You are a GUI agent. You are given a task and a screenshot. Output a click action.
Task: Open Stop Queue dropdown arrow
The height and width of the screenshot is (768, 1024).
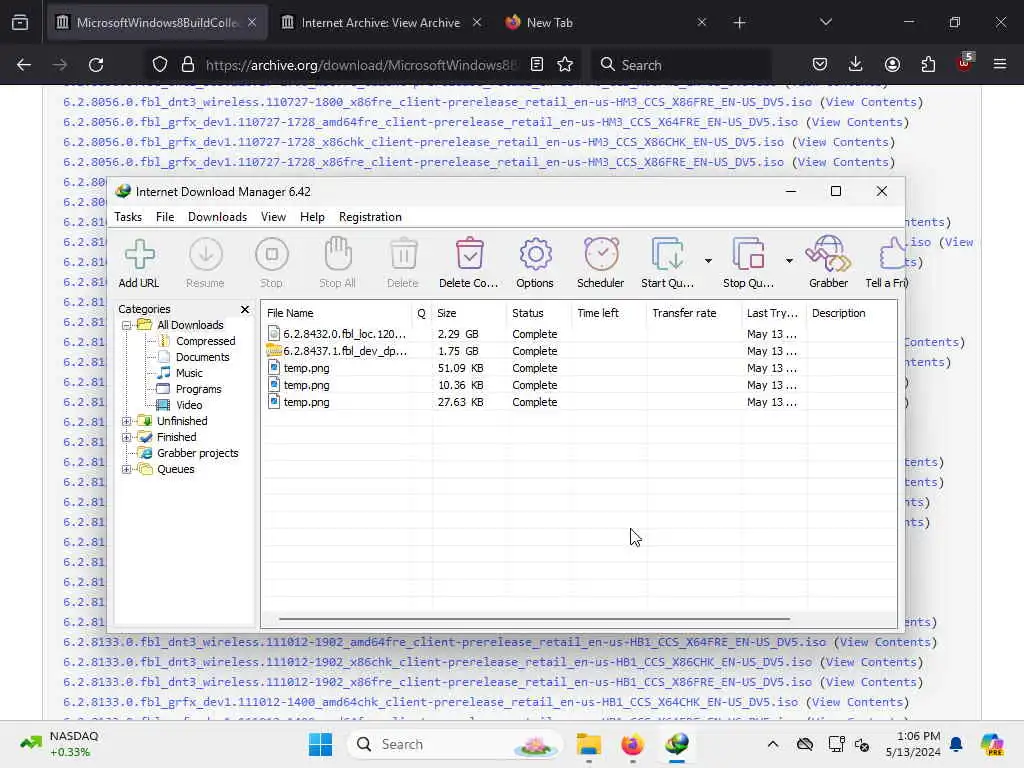(789, 261)
